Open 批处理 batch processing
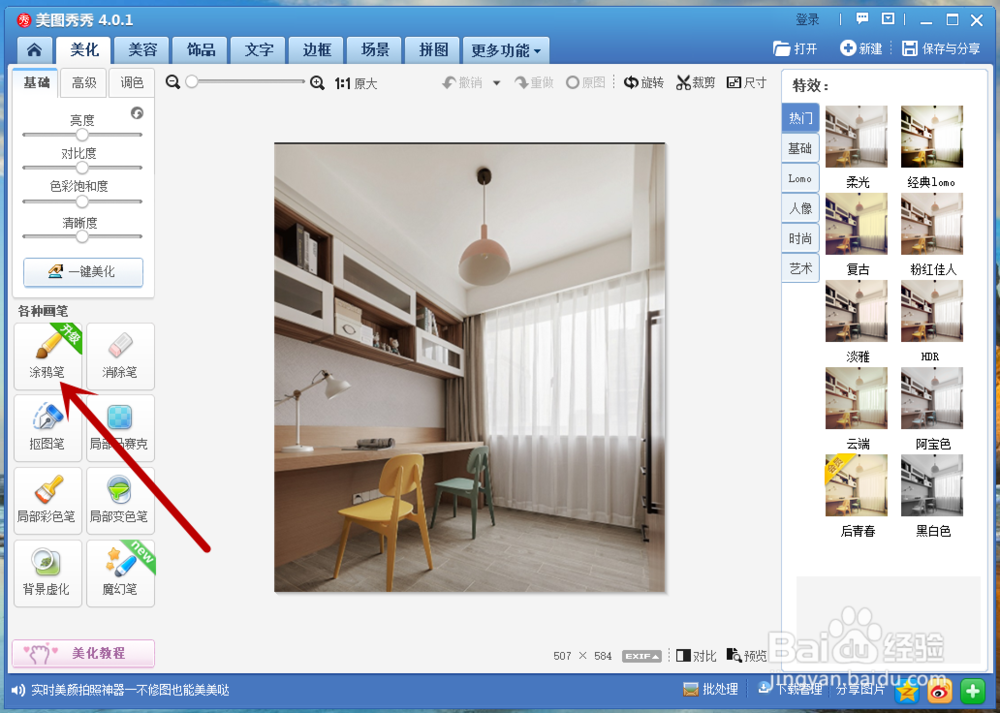 [710, 689]
